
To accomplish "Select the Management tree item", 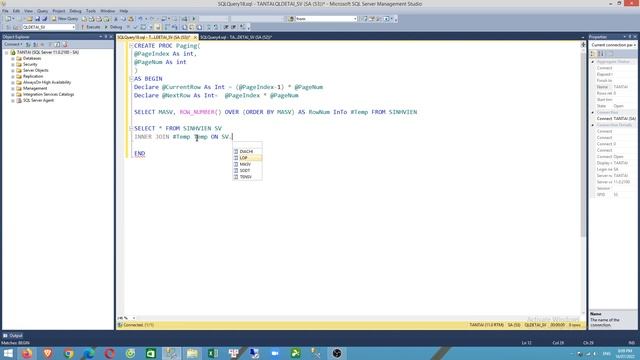I will click(35, 88).
